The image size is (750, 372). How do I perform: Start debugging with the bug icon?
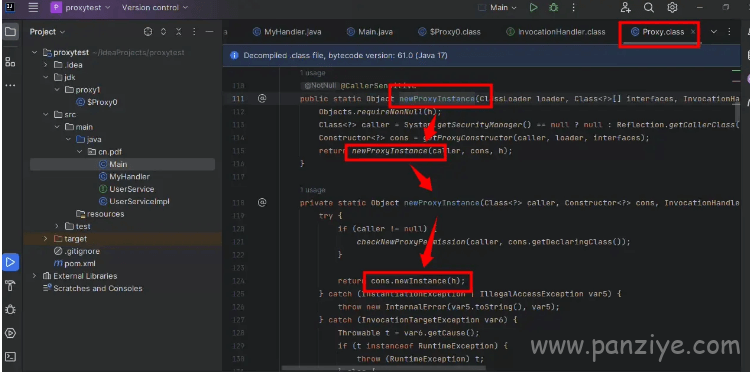pyautogui.click(x=554, y=8)
